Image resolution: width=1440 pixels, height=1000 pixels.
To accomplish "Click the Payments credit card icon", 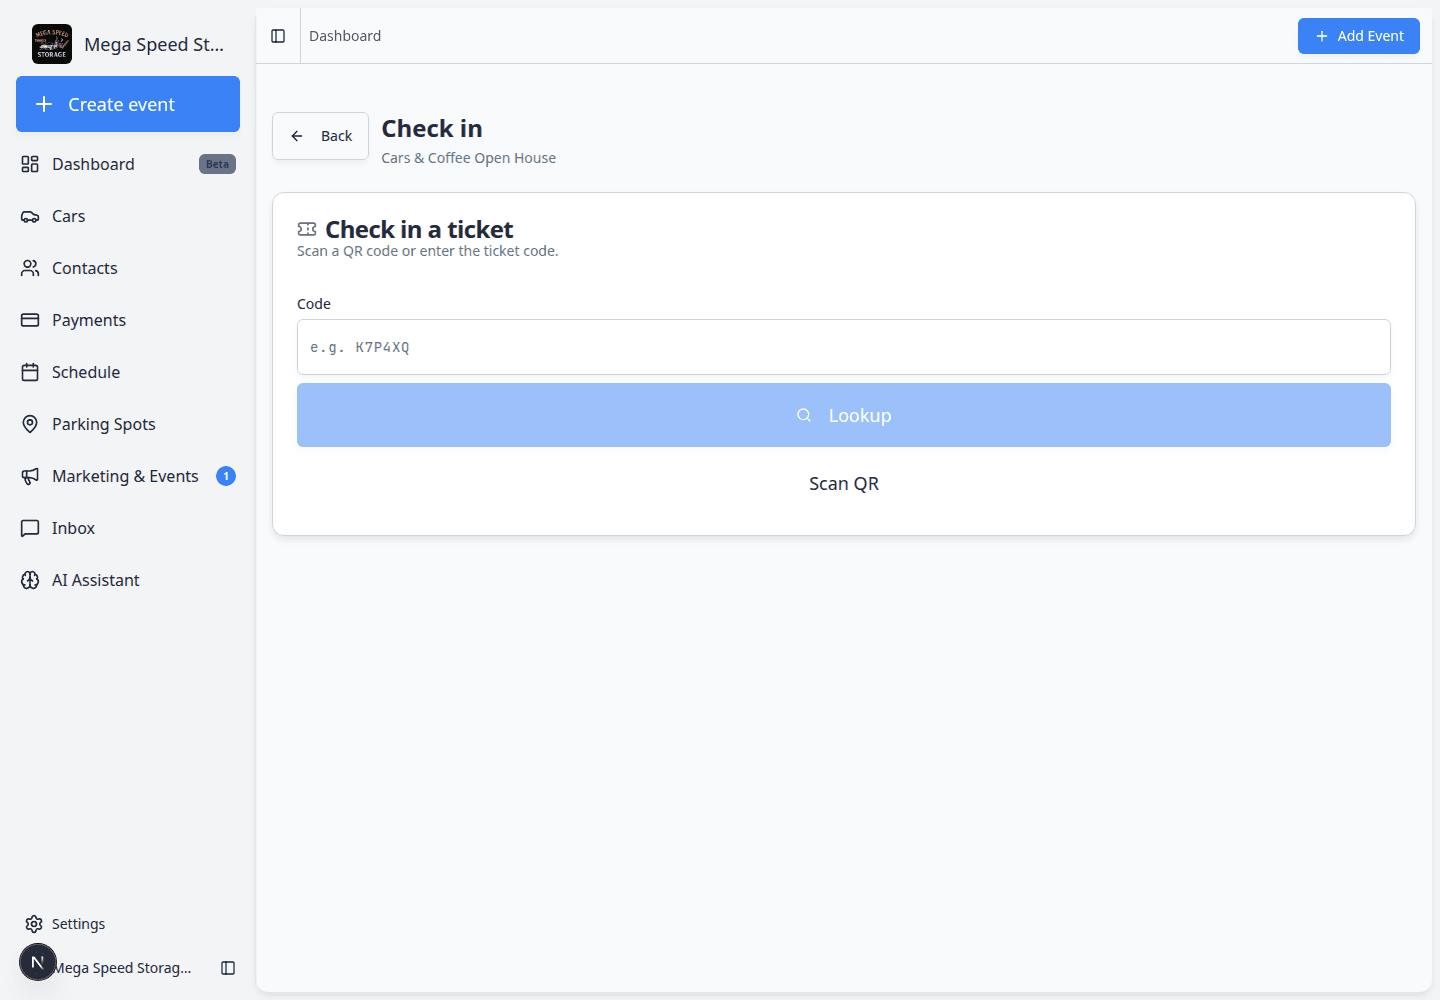I will 30,320.
